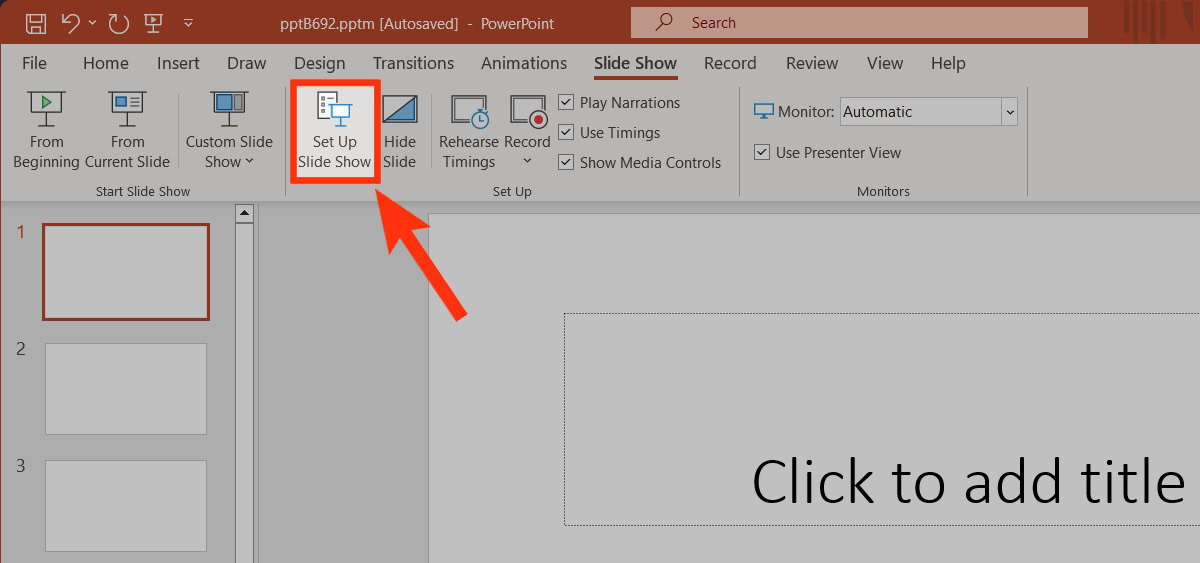Open the File menu
The height and width of the screenshot is (563, 1200).
pos(34,63)
